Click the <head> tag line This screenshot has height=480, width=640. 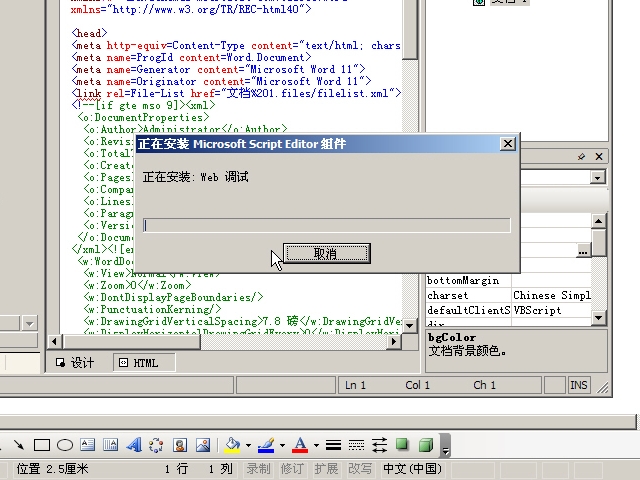89,33
